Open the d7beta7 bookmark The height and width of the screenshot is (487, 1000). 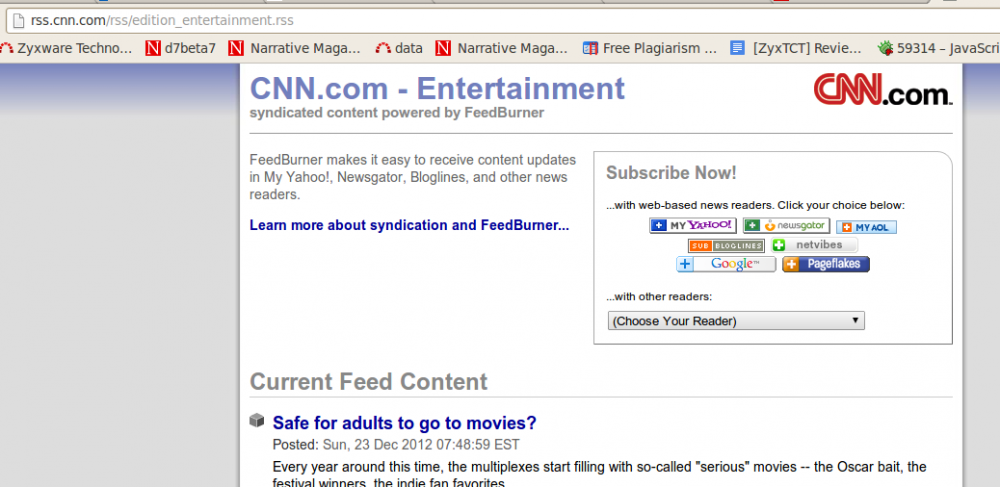180,48
